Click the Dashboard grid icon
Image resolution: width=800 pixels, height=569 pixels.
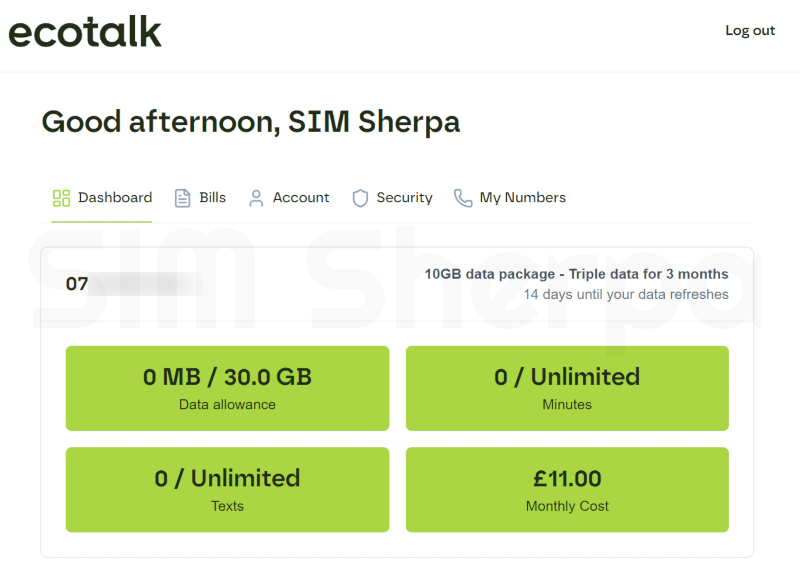pyautogui.click(x=61, y=198)
